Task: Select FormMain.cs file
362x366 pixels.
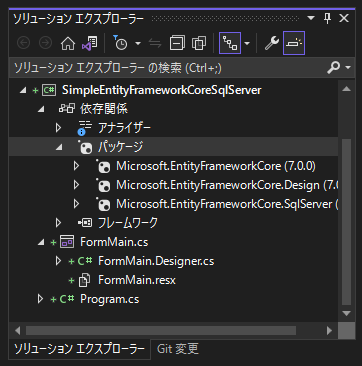Action: 114,242
